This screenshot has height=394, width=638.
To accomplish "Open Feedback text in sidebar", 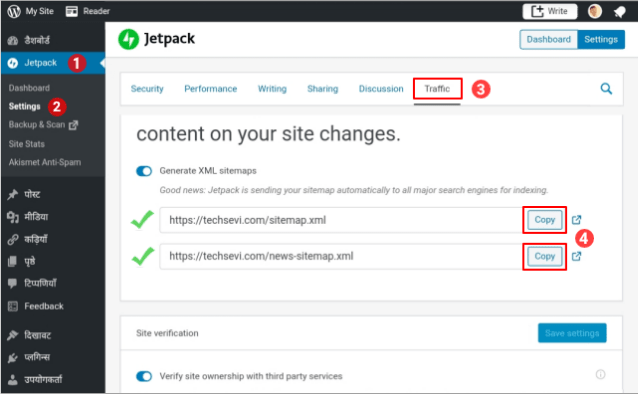I will click(x=44, y=306).
